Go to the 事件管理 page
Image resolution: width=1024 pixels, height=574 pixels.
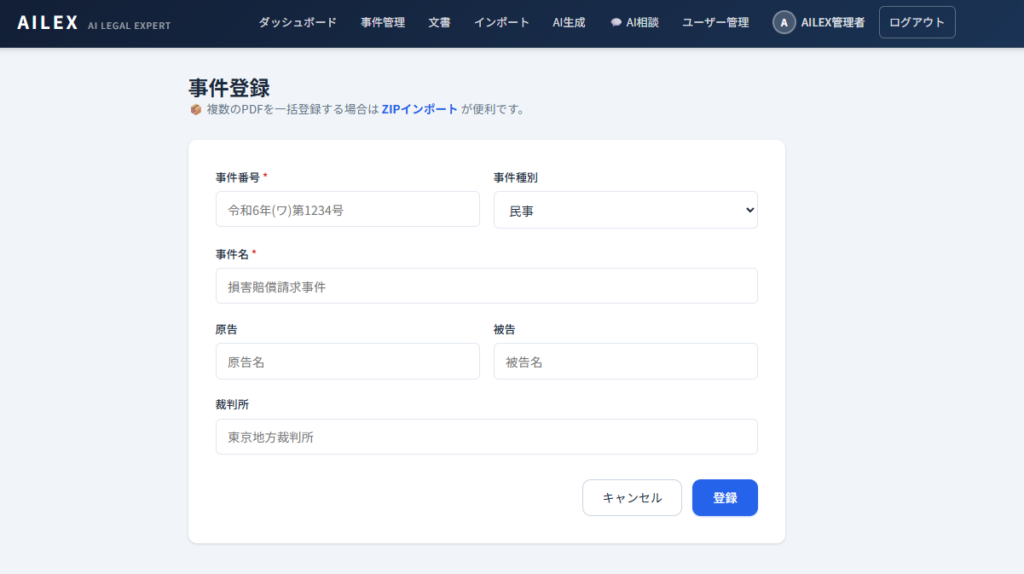(x=382, y=22)
